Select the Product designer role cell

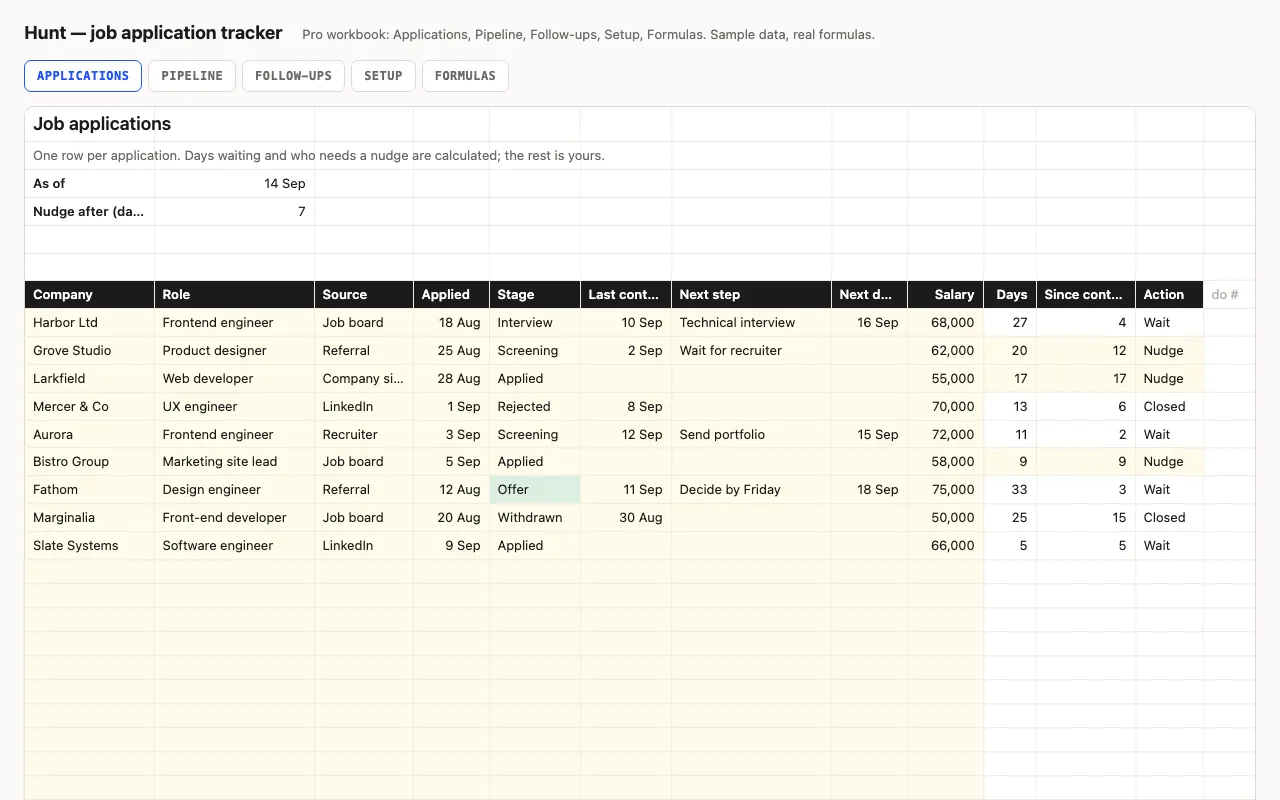[234, 351]
